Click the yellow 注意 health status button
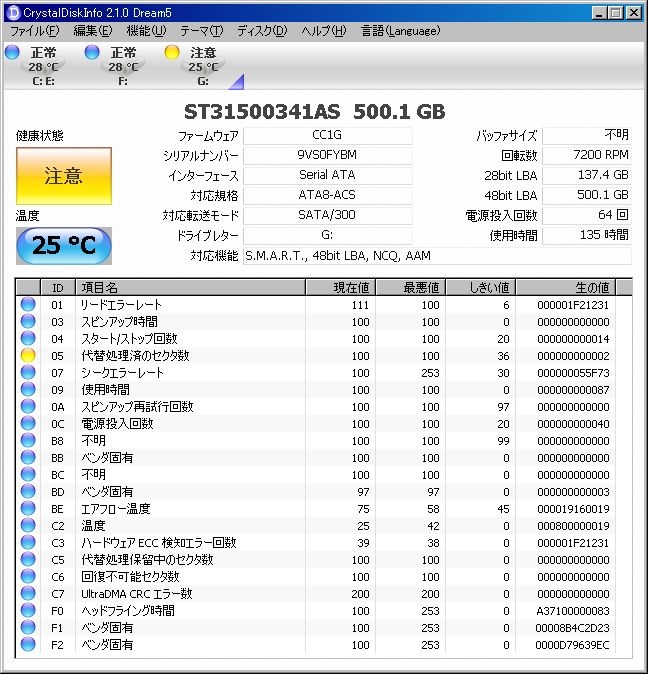The width and height of the screenshot is (648, 674). (64, 176)
